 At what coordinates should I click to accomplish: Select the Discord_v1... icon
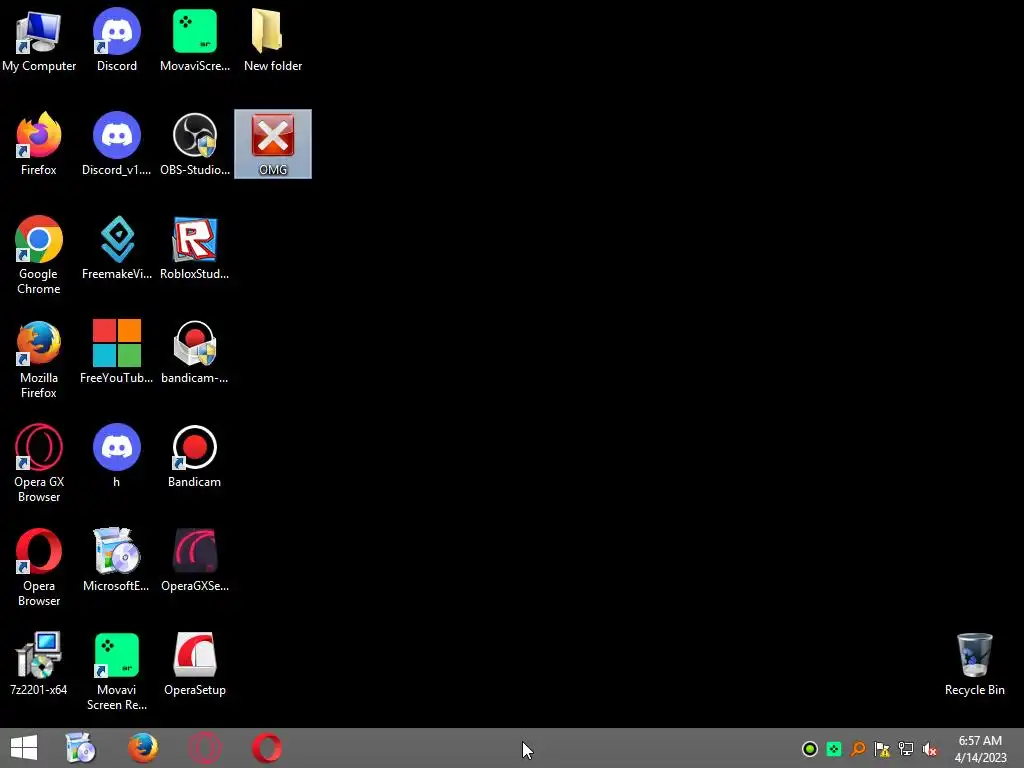click(x=117, y=144)
